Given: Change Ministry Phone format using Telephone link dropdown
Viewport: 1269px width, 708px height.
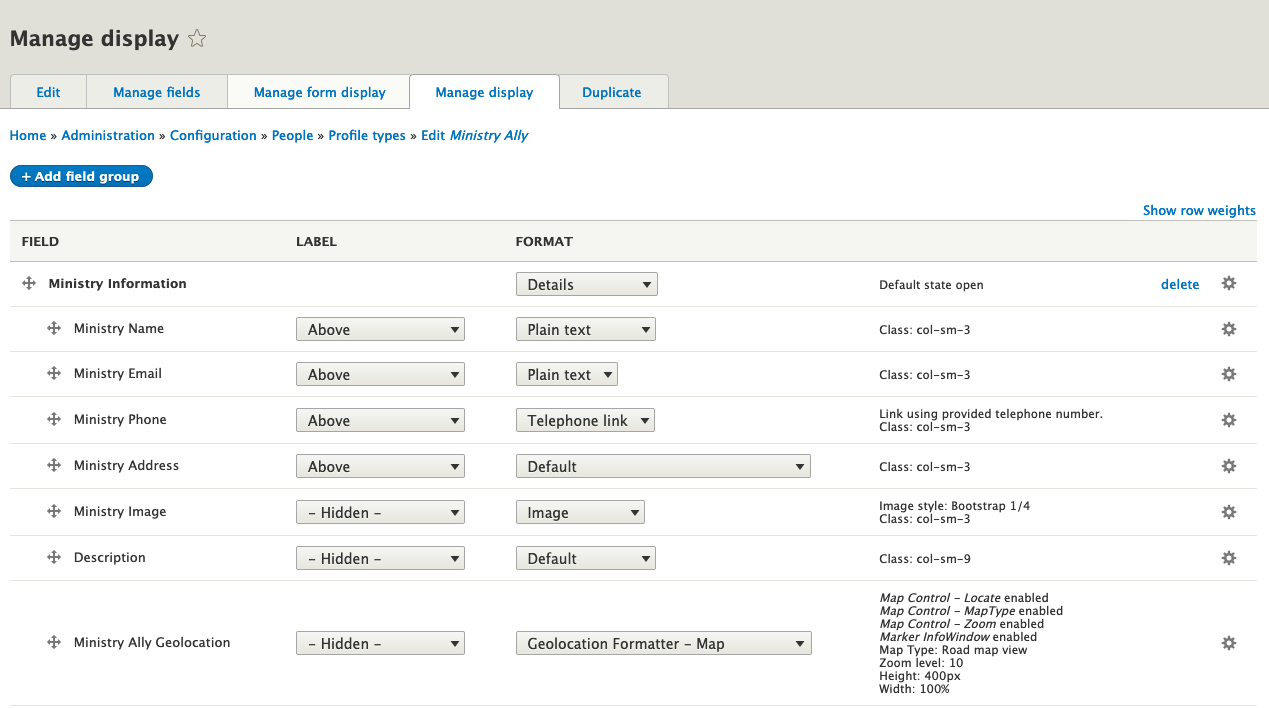Looking at the screenshot, I should tap(585, 420).
